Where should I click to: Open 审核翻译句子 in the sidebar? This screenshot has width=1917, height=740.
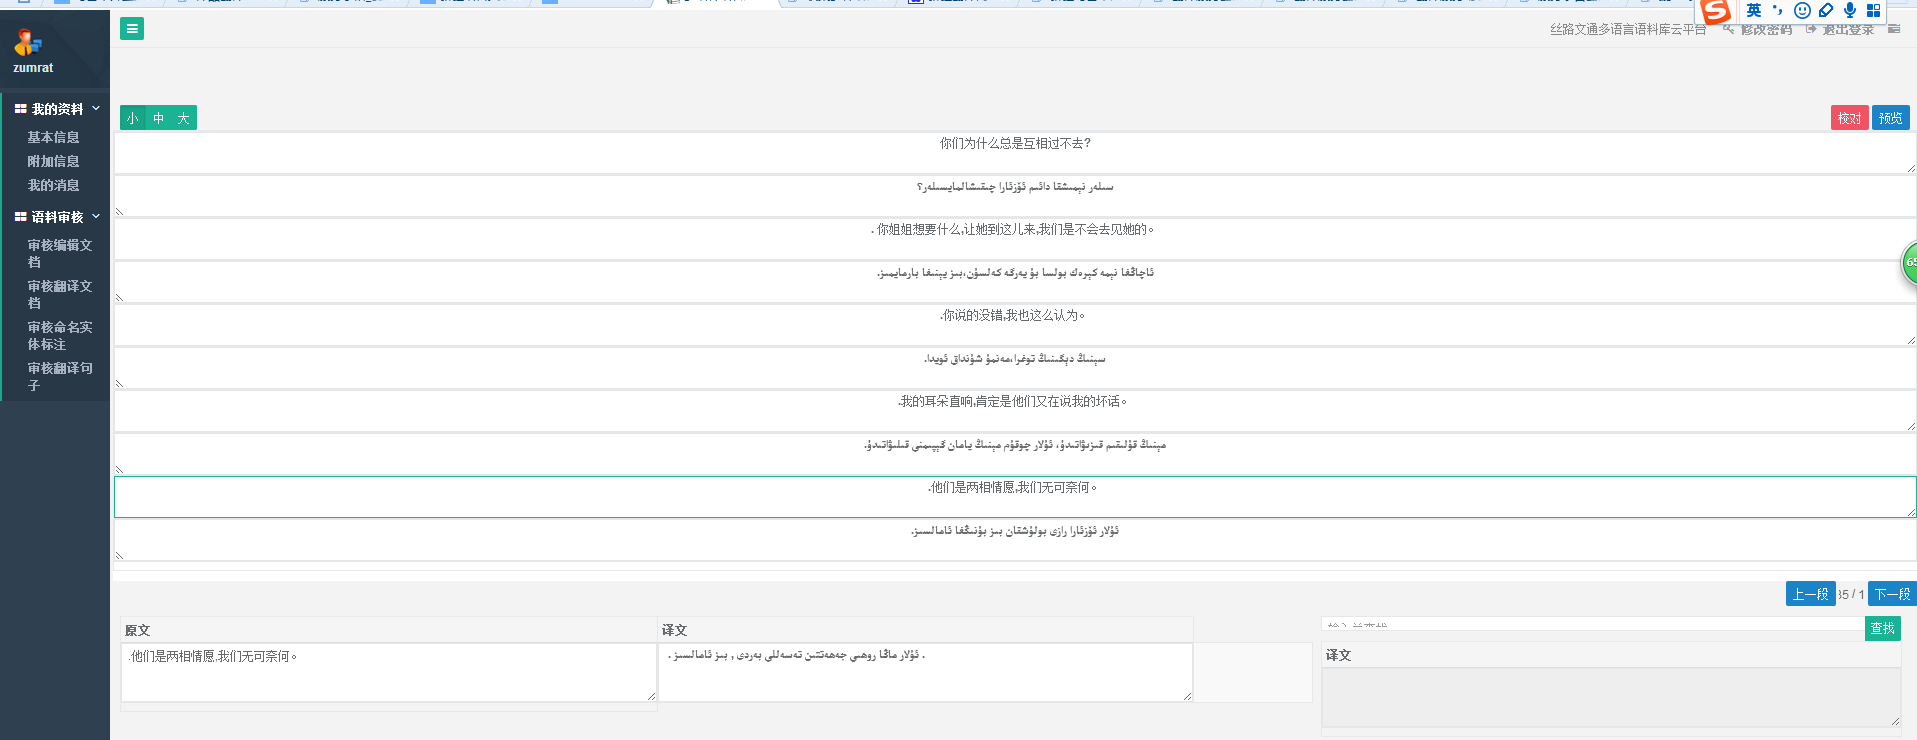pos(59,376)
